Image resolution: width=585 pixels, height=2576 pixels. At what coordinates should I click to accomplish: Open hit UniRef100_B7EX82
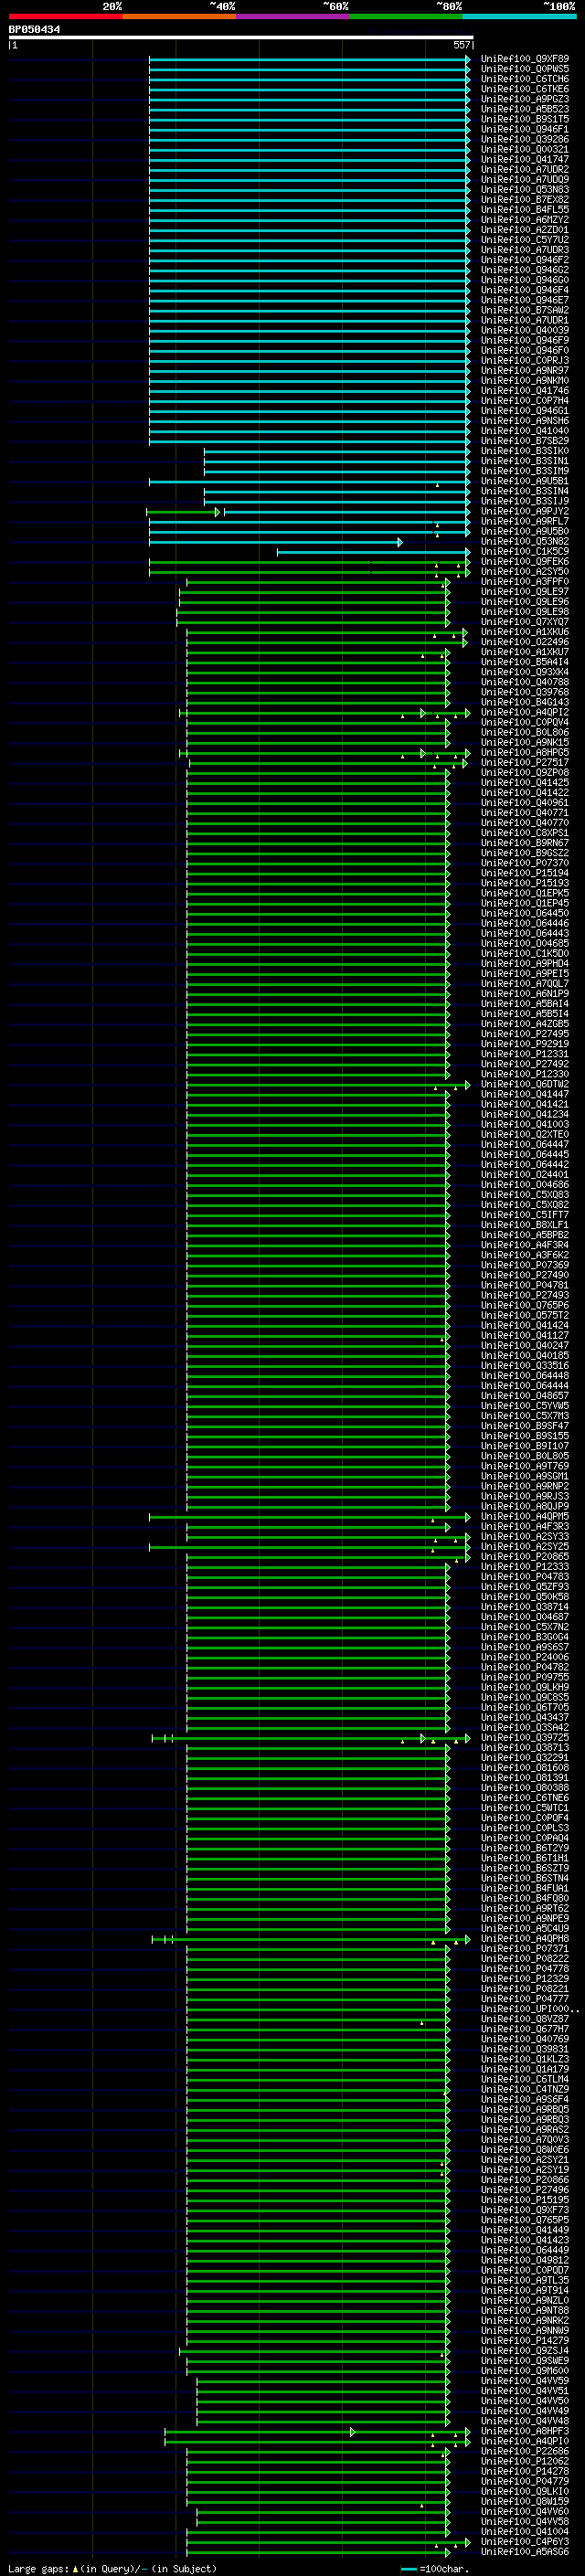(x=525, y=200)
